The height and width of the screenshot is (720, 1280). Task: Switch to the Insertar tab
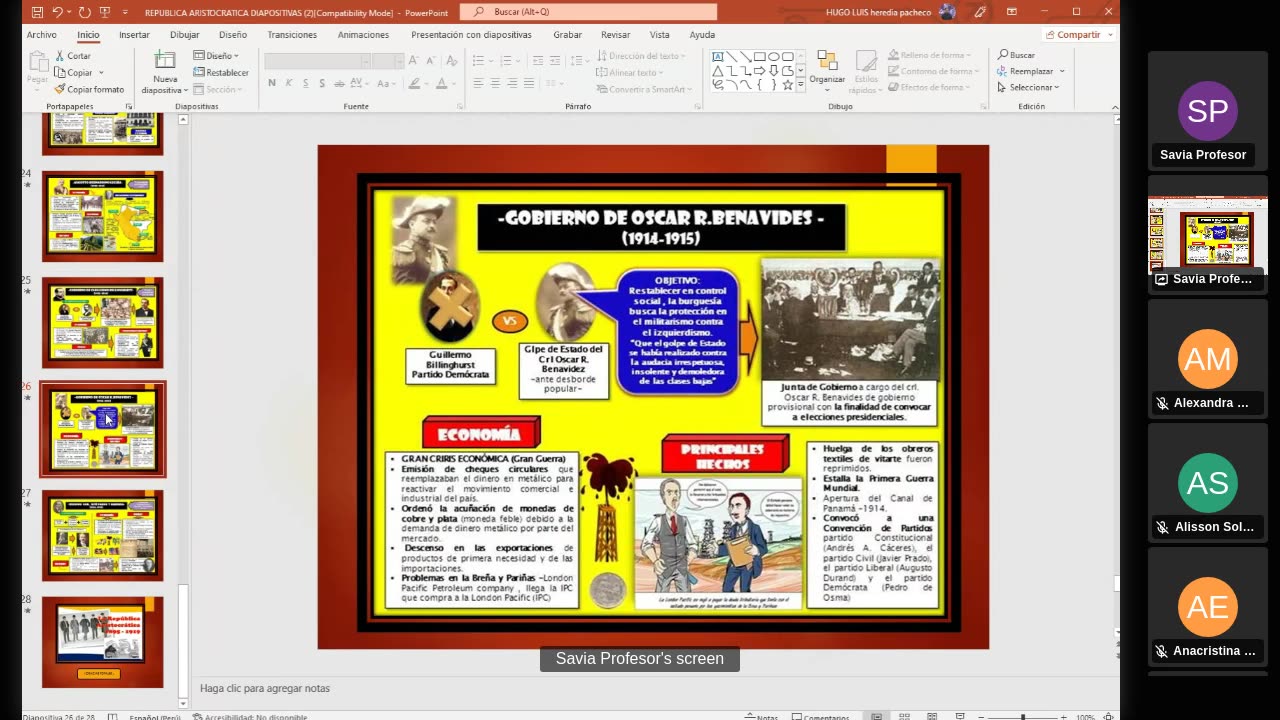pos(134,35)
